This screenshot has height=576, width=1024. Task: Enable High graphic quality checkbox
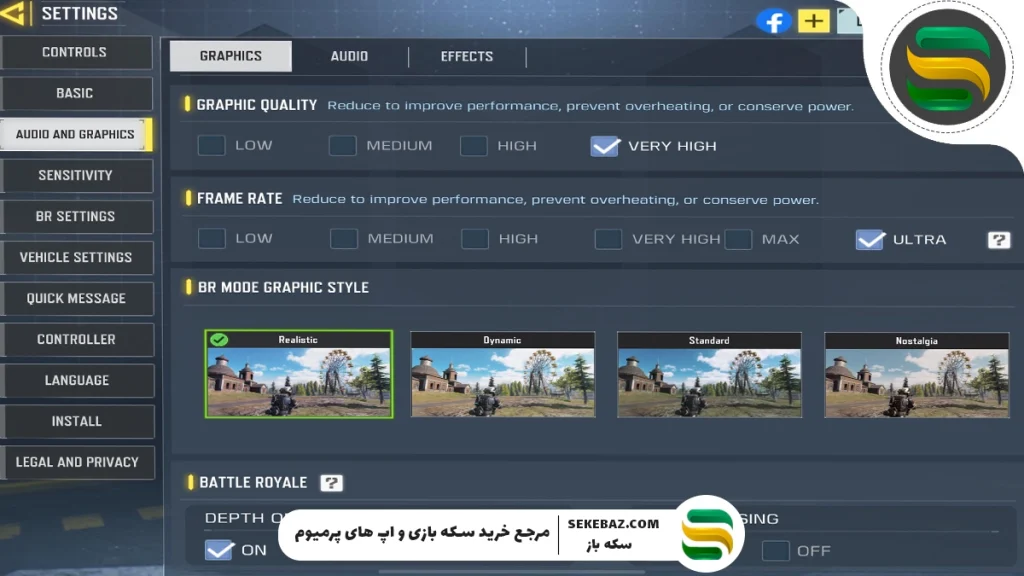pos(474,146)
